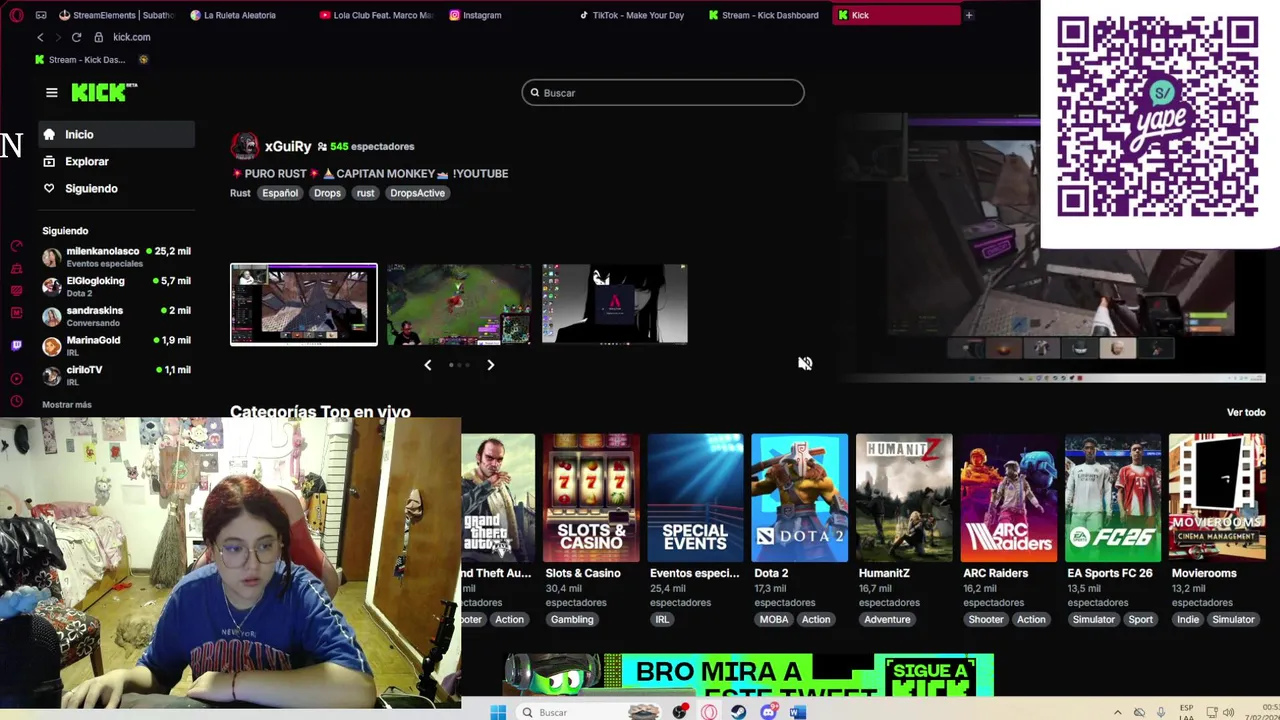Click the Windows taskbar Buscar box

[x=590, y=712]
